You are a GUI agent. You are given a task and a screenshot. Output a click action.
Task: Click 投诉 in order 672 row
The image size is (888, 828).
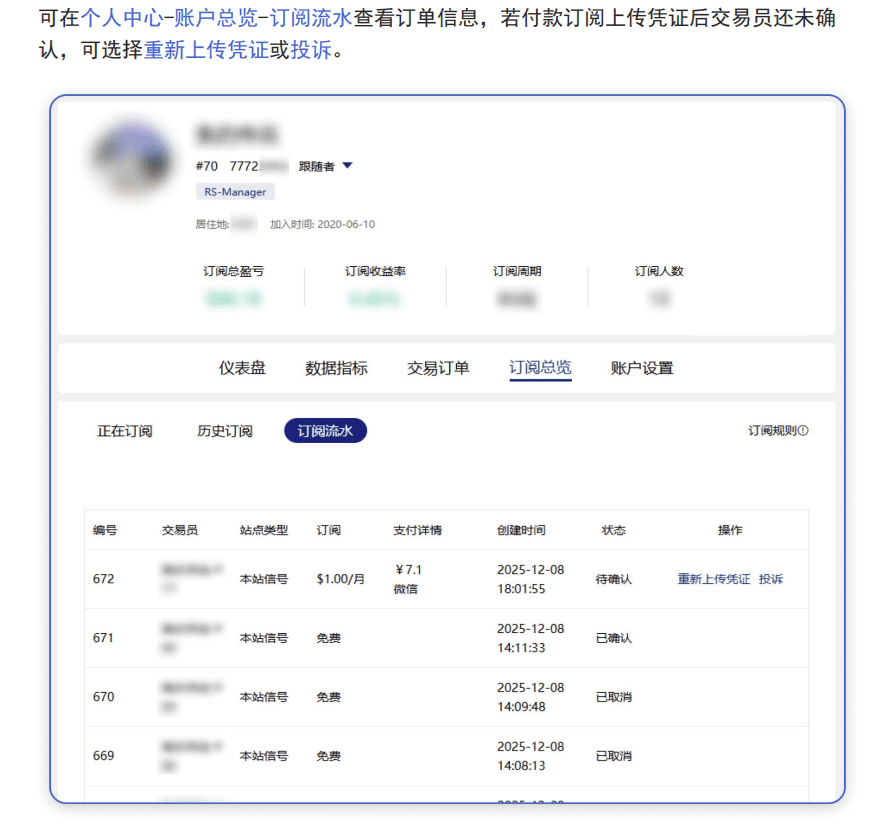[771, 579]
